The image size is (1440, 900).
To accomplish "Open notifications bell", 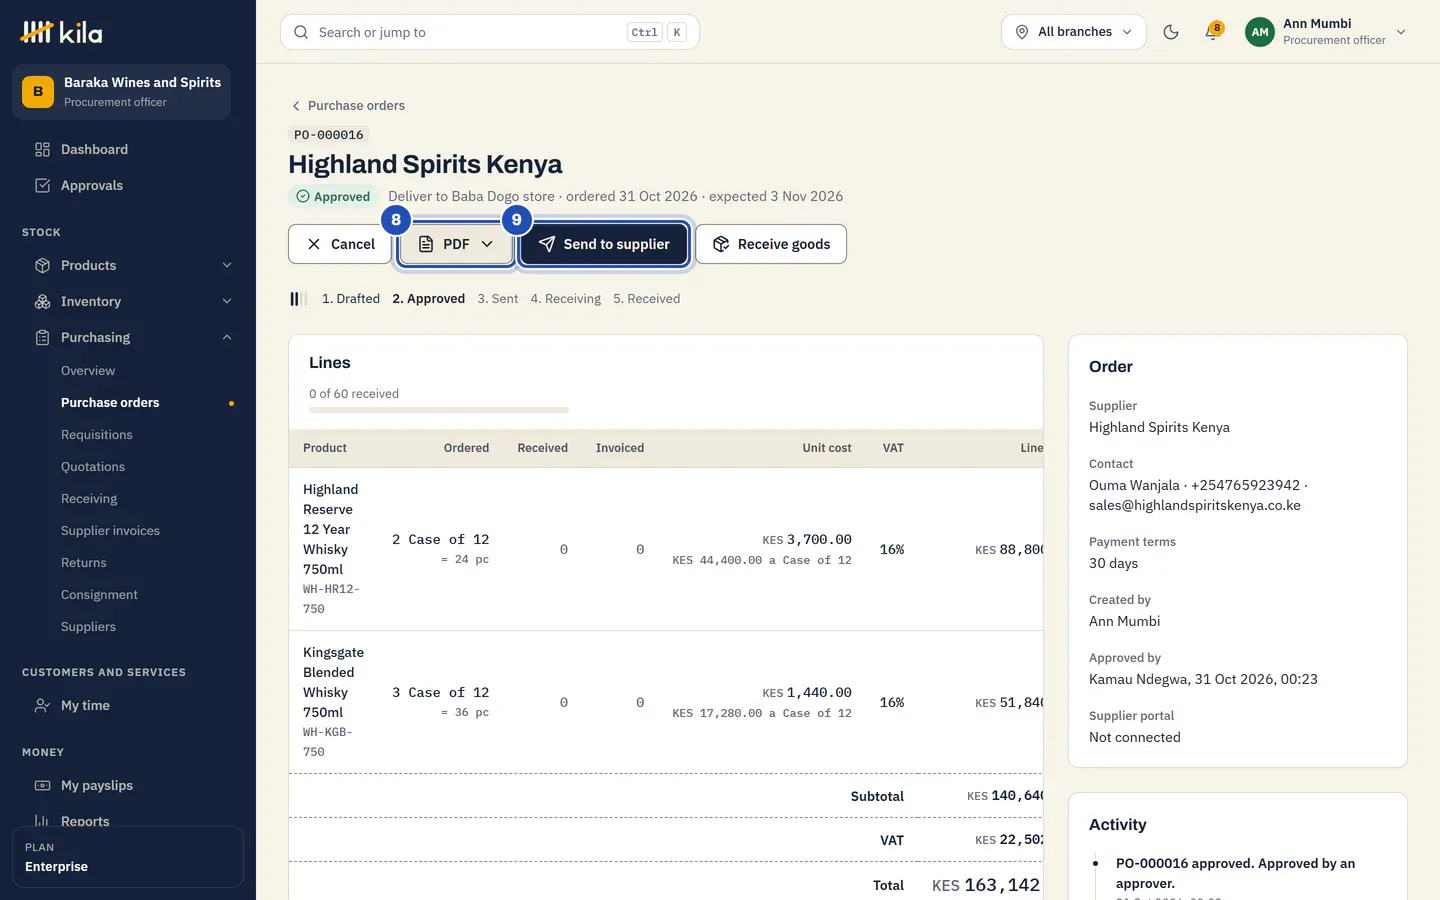I will tap(1213, 32).
